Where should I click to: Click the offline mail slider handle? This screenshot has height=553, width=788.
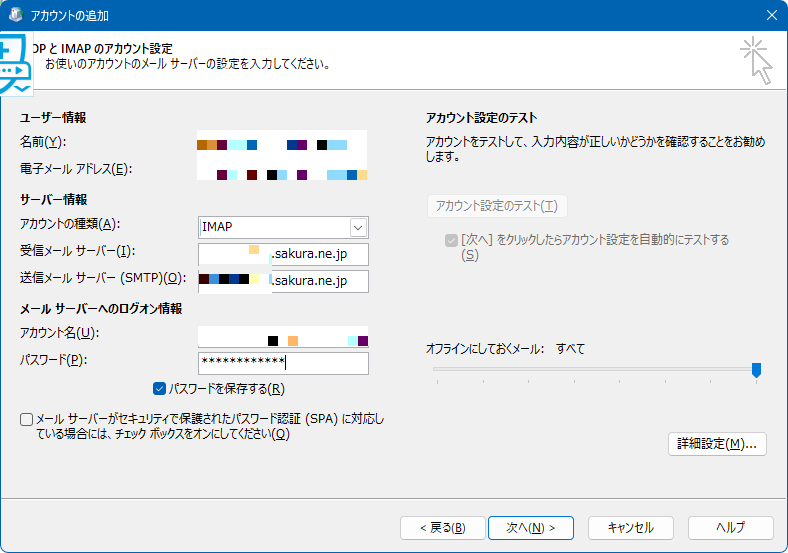click(x=756, y=370)
